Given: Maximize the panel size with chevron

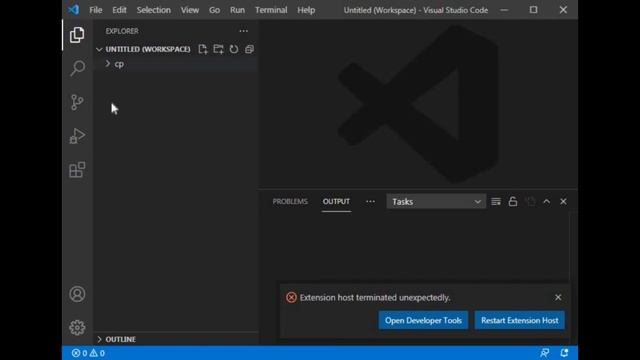Looking at the screenshot, I should tap(547, 202).
